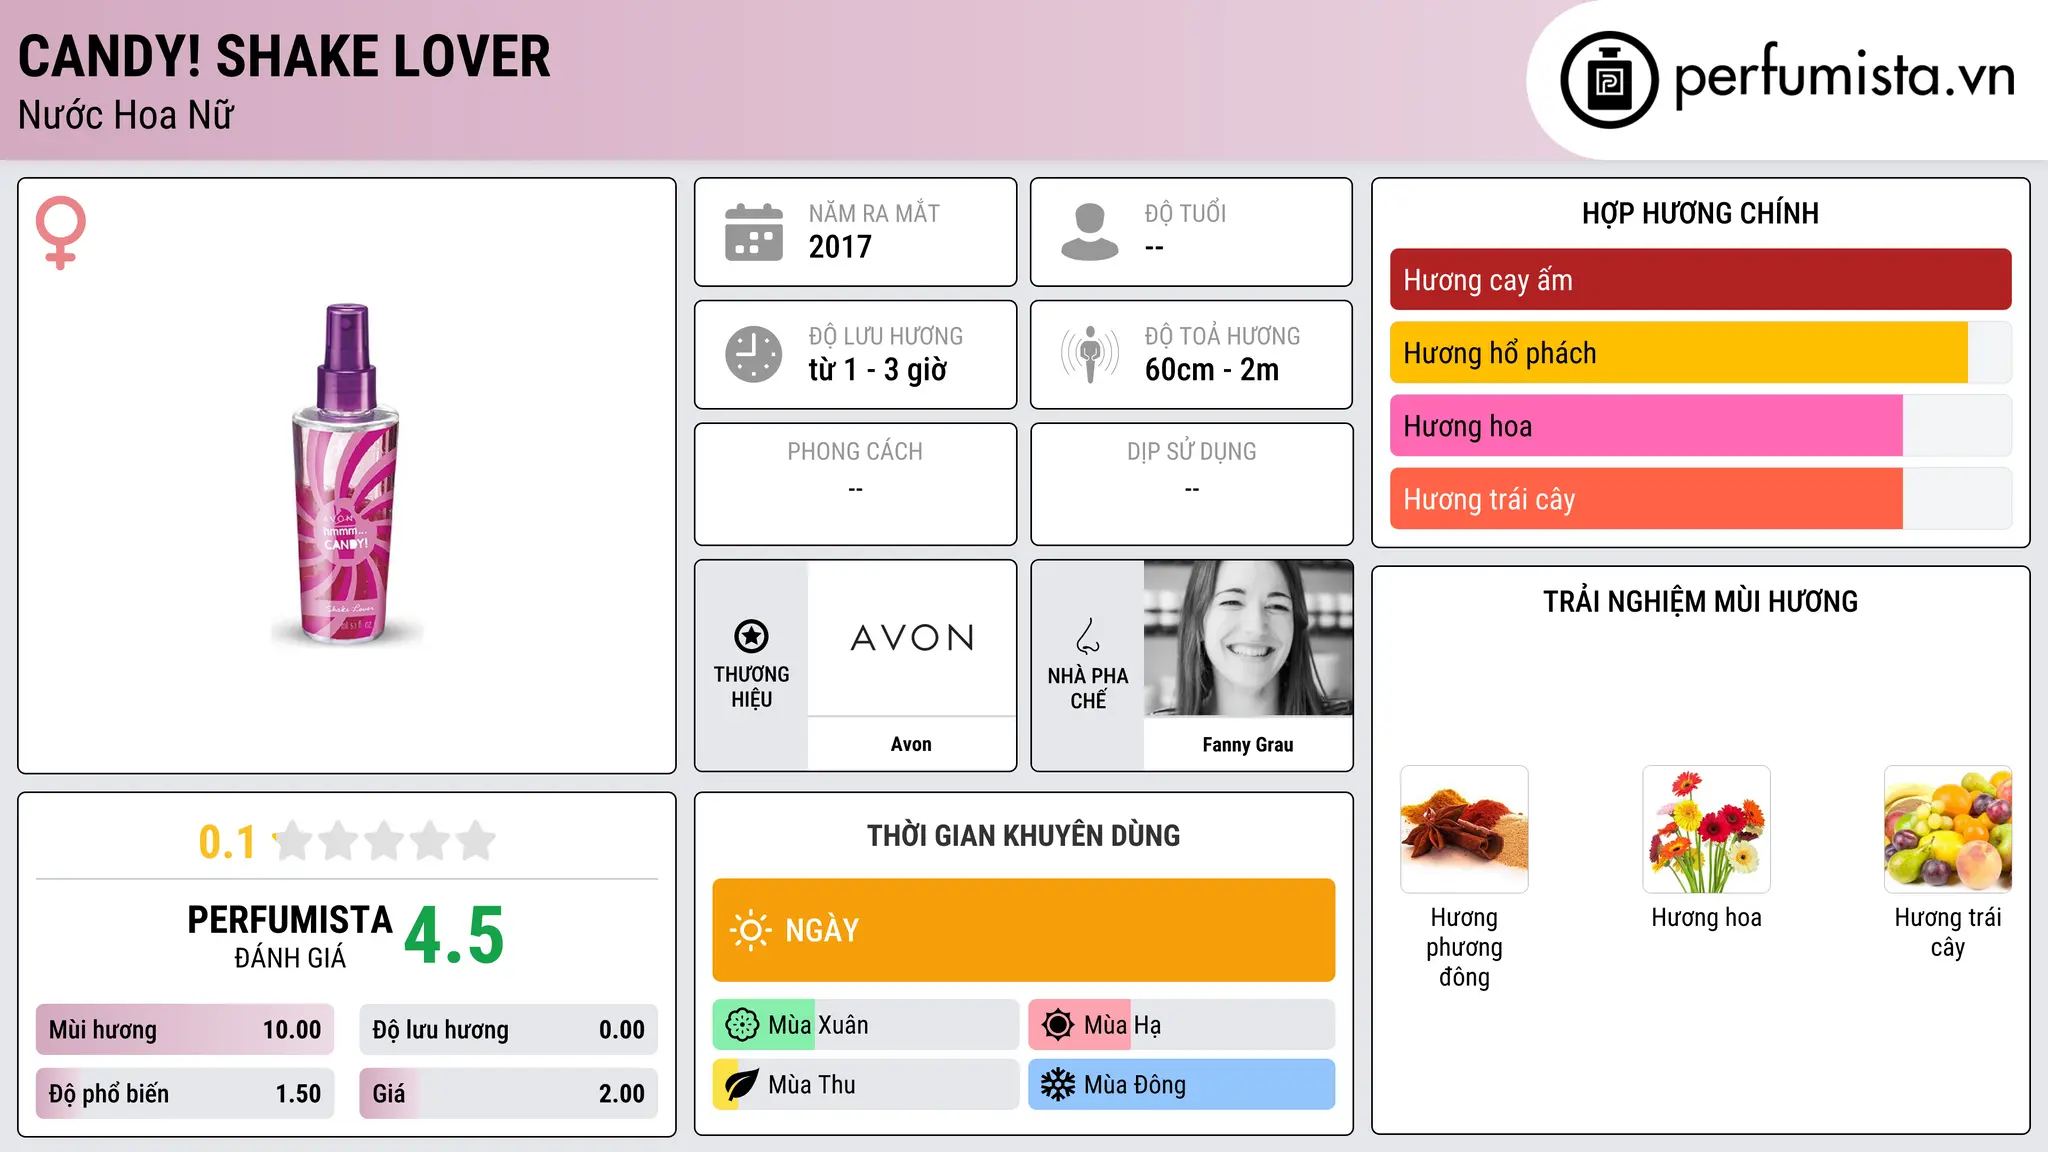Image resolution: width=2048 pixels, height=1152 pixels.
Task: Open the 'Fanny Grau' perfumer name link
Action: 1248,744
